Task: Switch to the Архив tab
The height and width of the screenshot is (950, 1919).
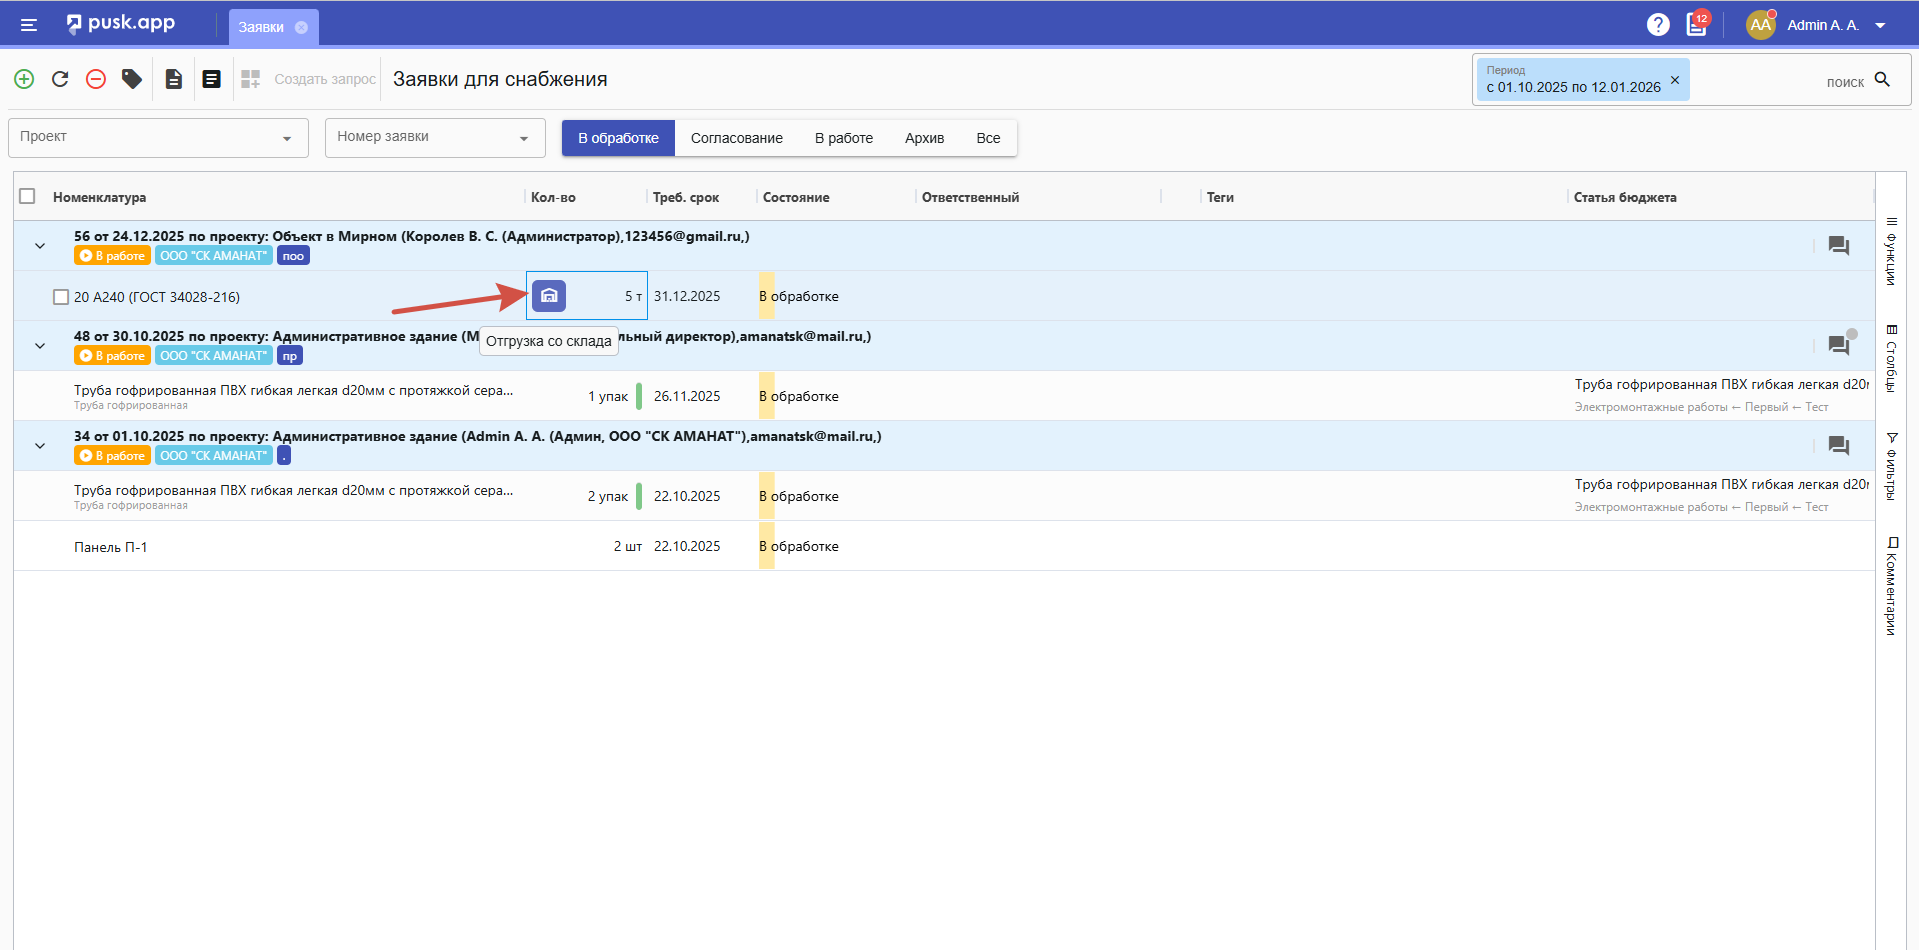Action: [x=924, y=138]
